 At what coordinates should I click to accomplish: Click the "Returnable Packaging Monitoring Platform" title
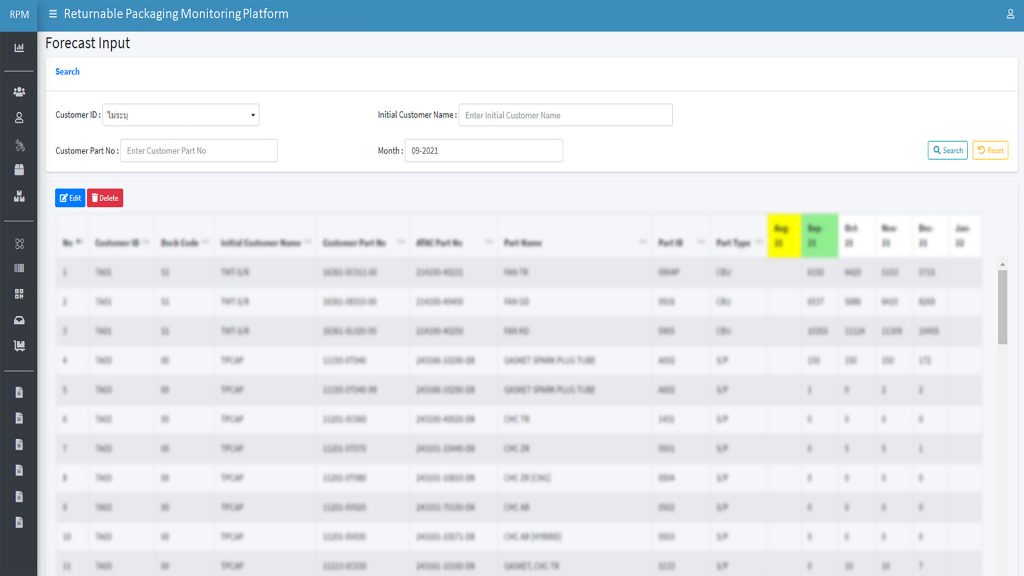coord(176,14)
